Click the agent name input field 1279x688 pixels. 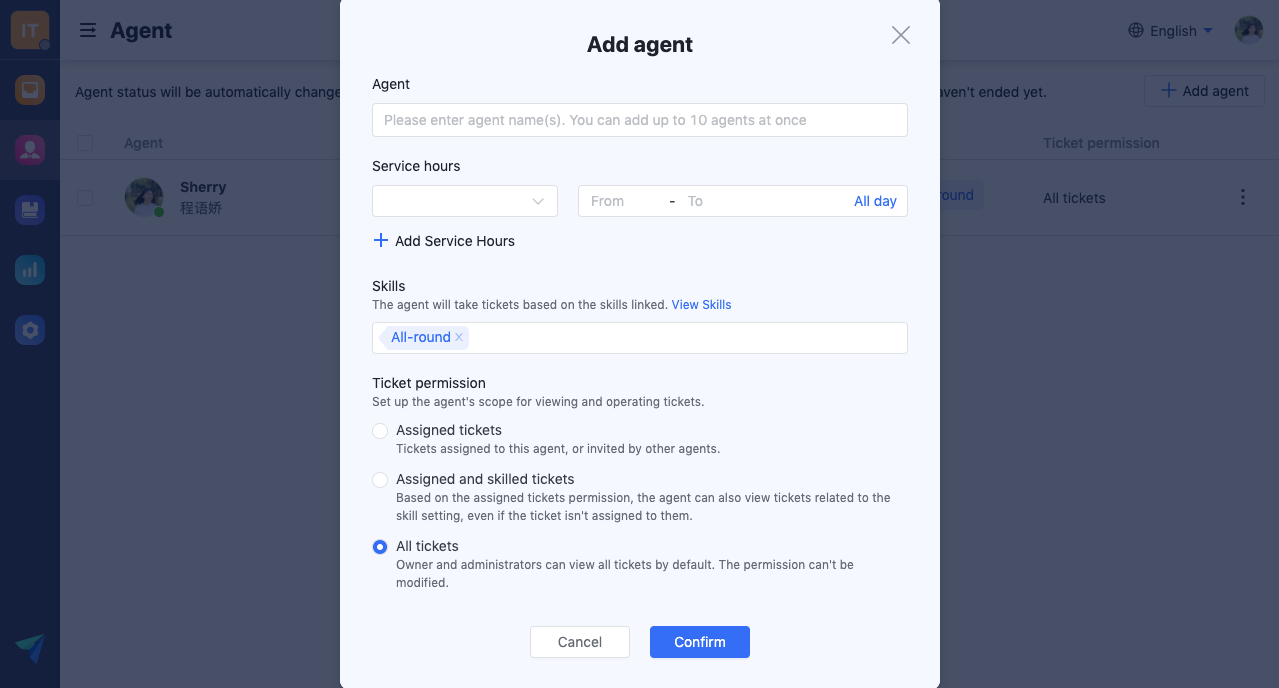coord(640,120)
